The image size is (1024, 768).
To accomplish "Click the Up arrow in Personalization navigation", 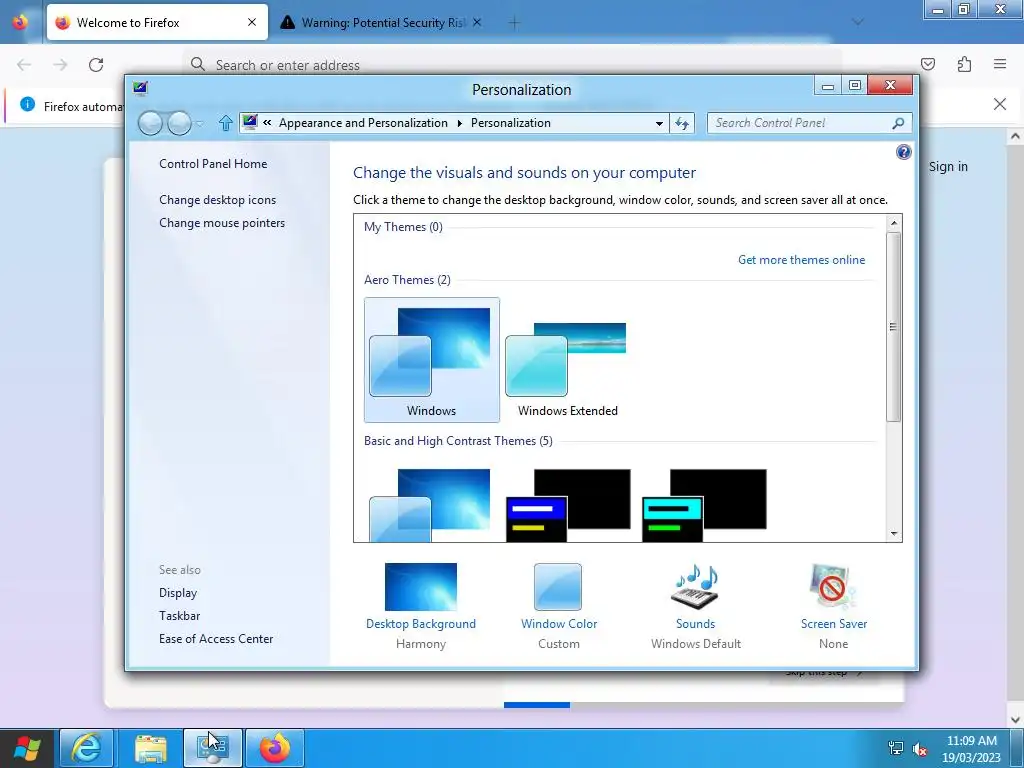I will point(225,123).
